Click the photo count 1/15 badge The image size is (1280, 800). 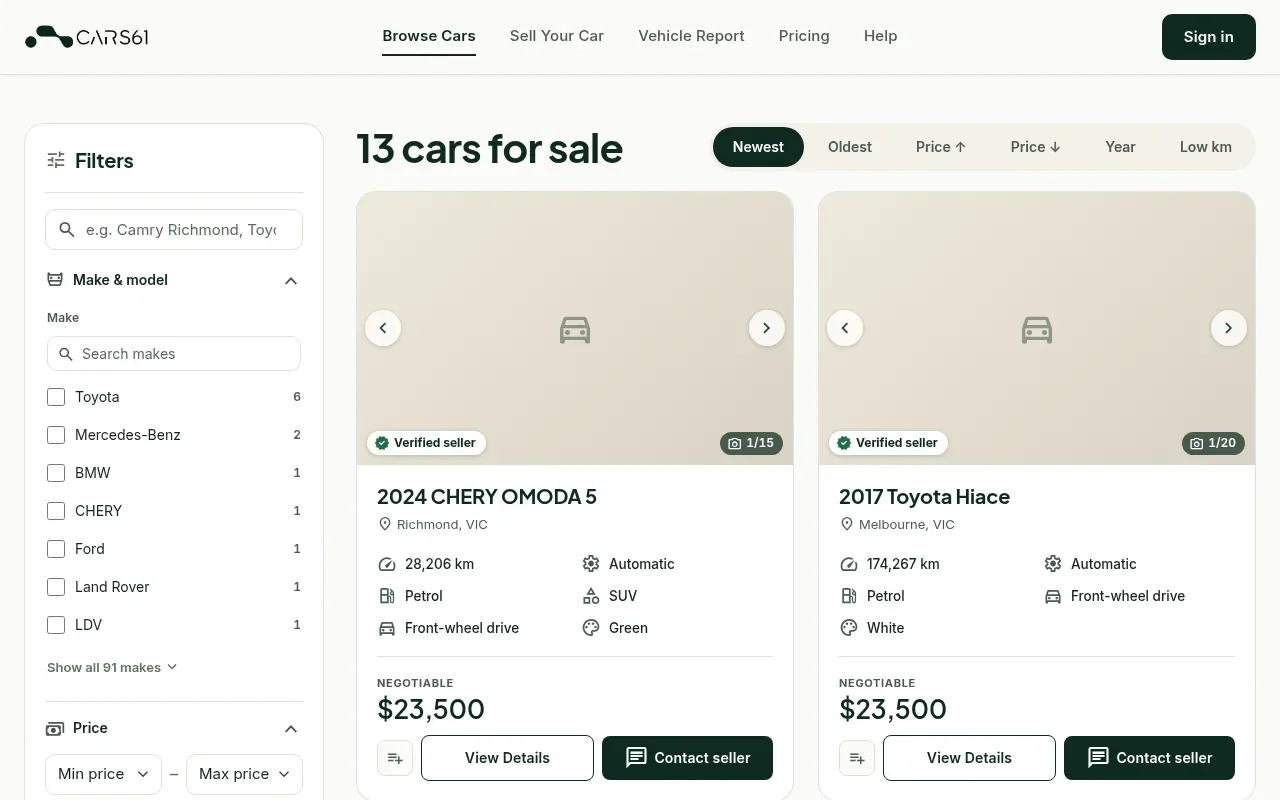(x=751, y=443)
